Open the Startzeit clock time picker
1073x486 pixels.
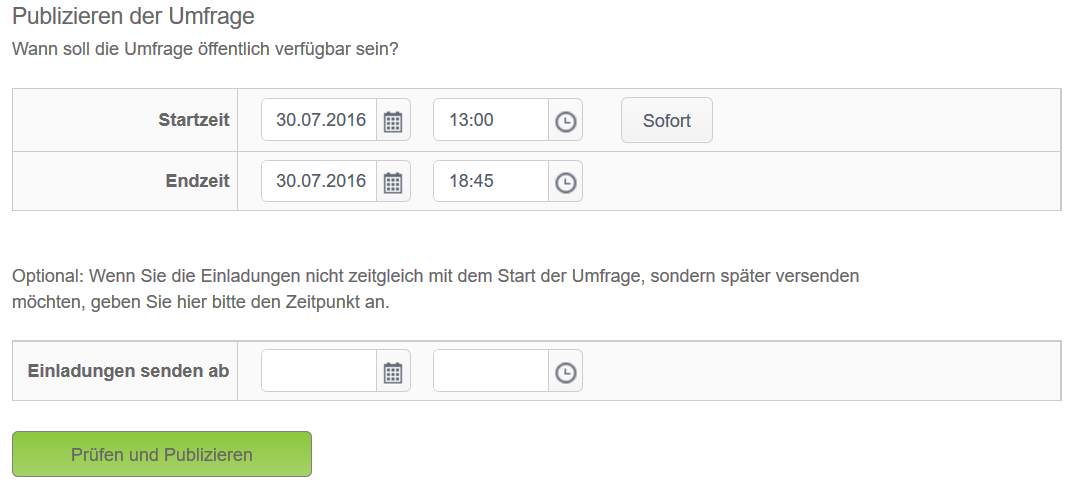[x=565, y=120]
